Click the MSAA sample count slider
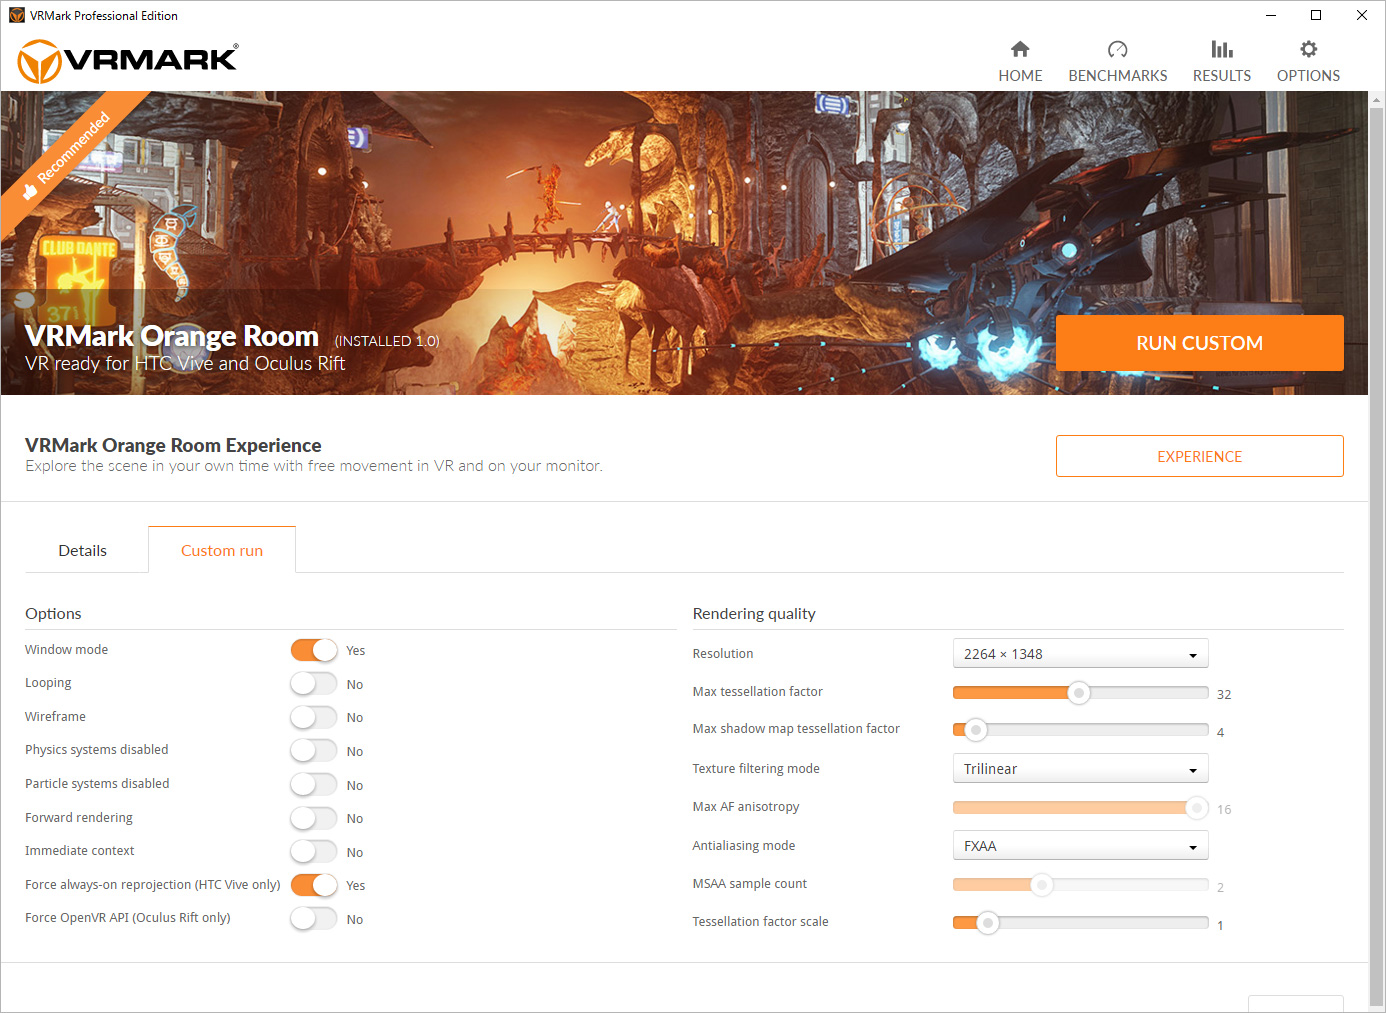Viewport: 1386px width, 1013px height. point(1080,884)
